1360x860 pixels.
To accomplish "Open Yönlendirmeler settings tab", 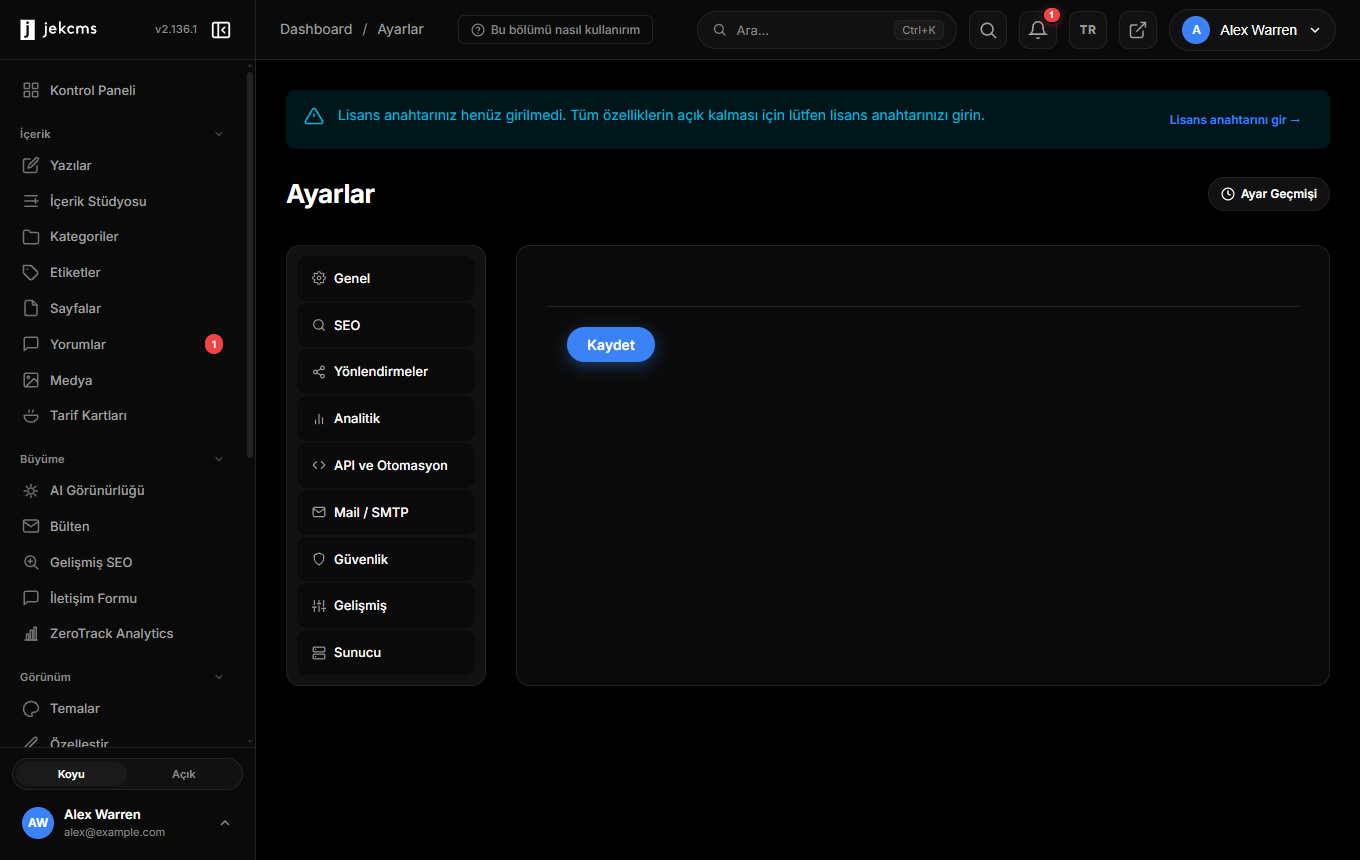I will tap(386, 371).
